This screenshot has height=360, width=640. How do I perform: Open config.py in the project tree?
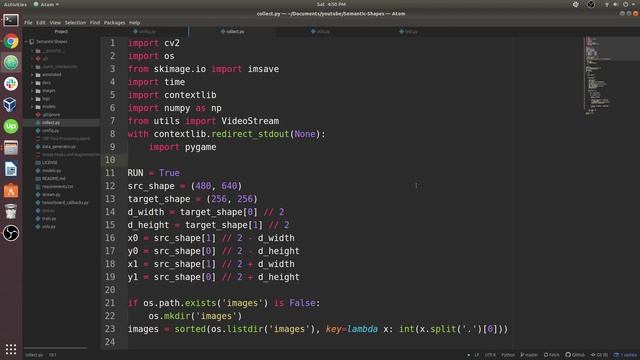point(50,131)
